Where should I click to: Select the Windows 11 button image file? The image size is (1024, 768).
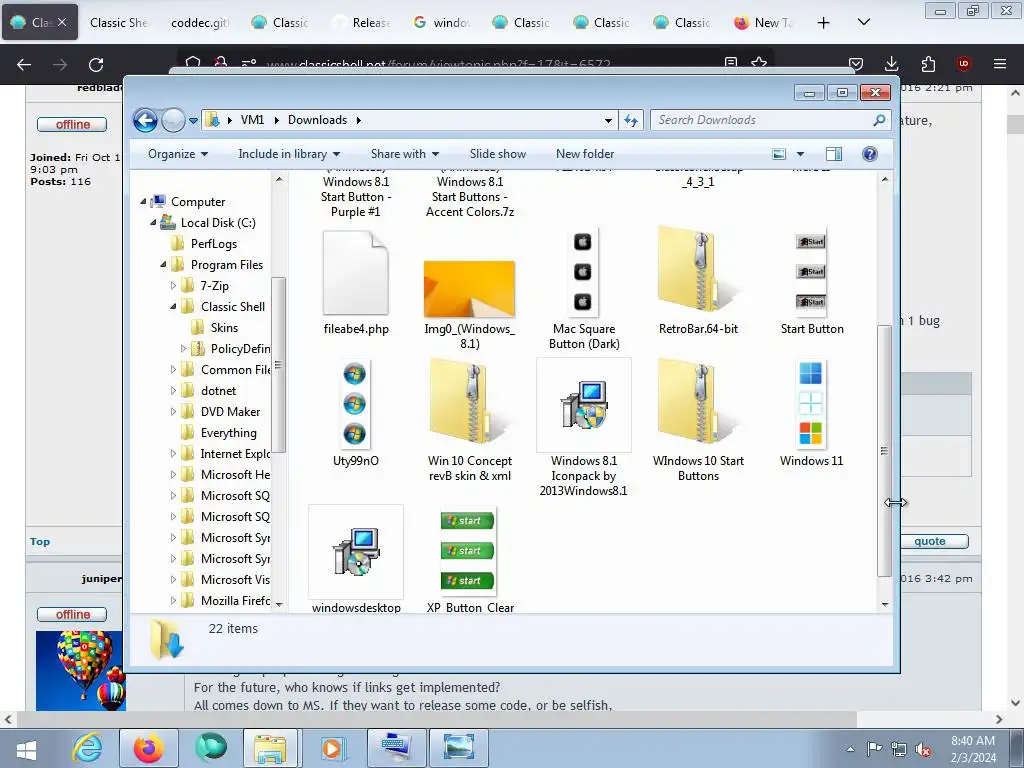coord(810,405)
